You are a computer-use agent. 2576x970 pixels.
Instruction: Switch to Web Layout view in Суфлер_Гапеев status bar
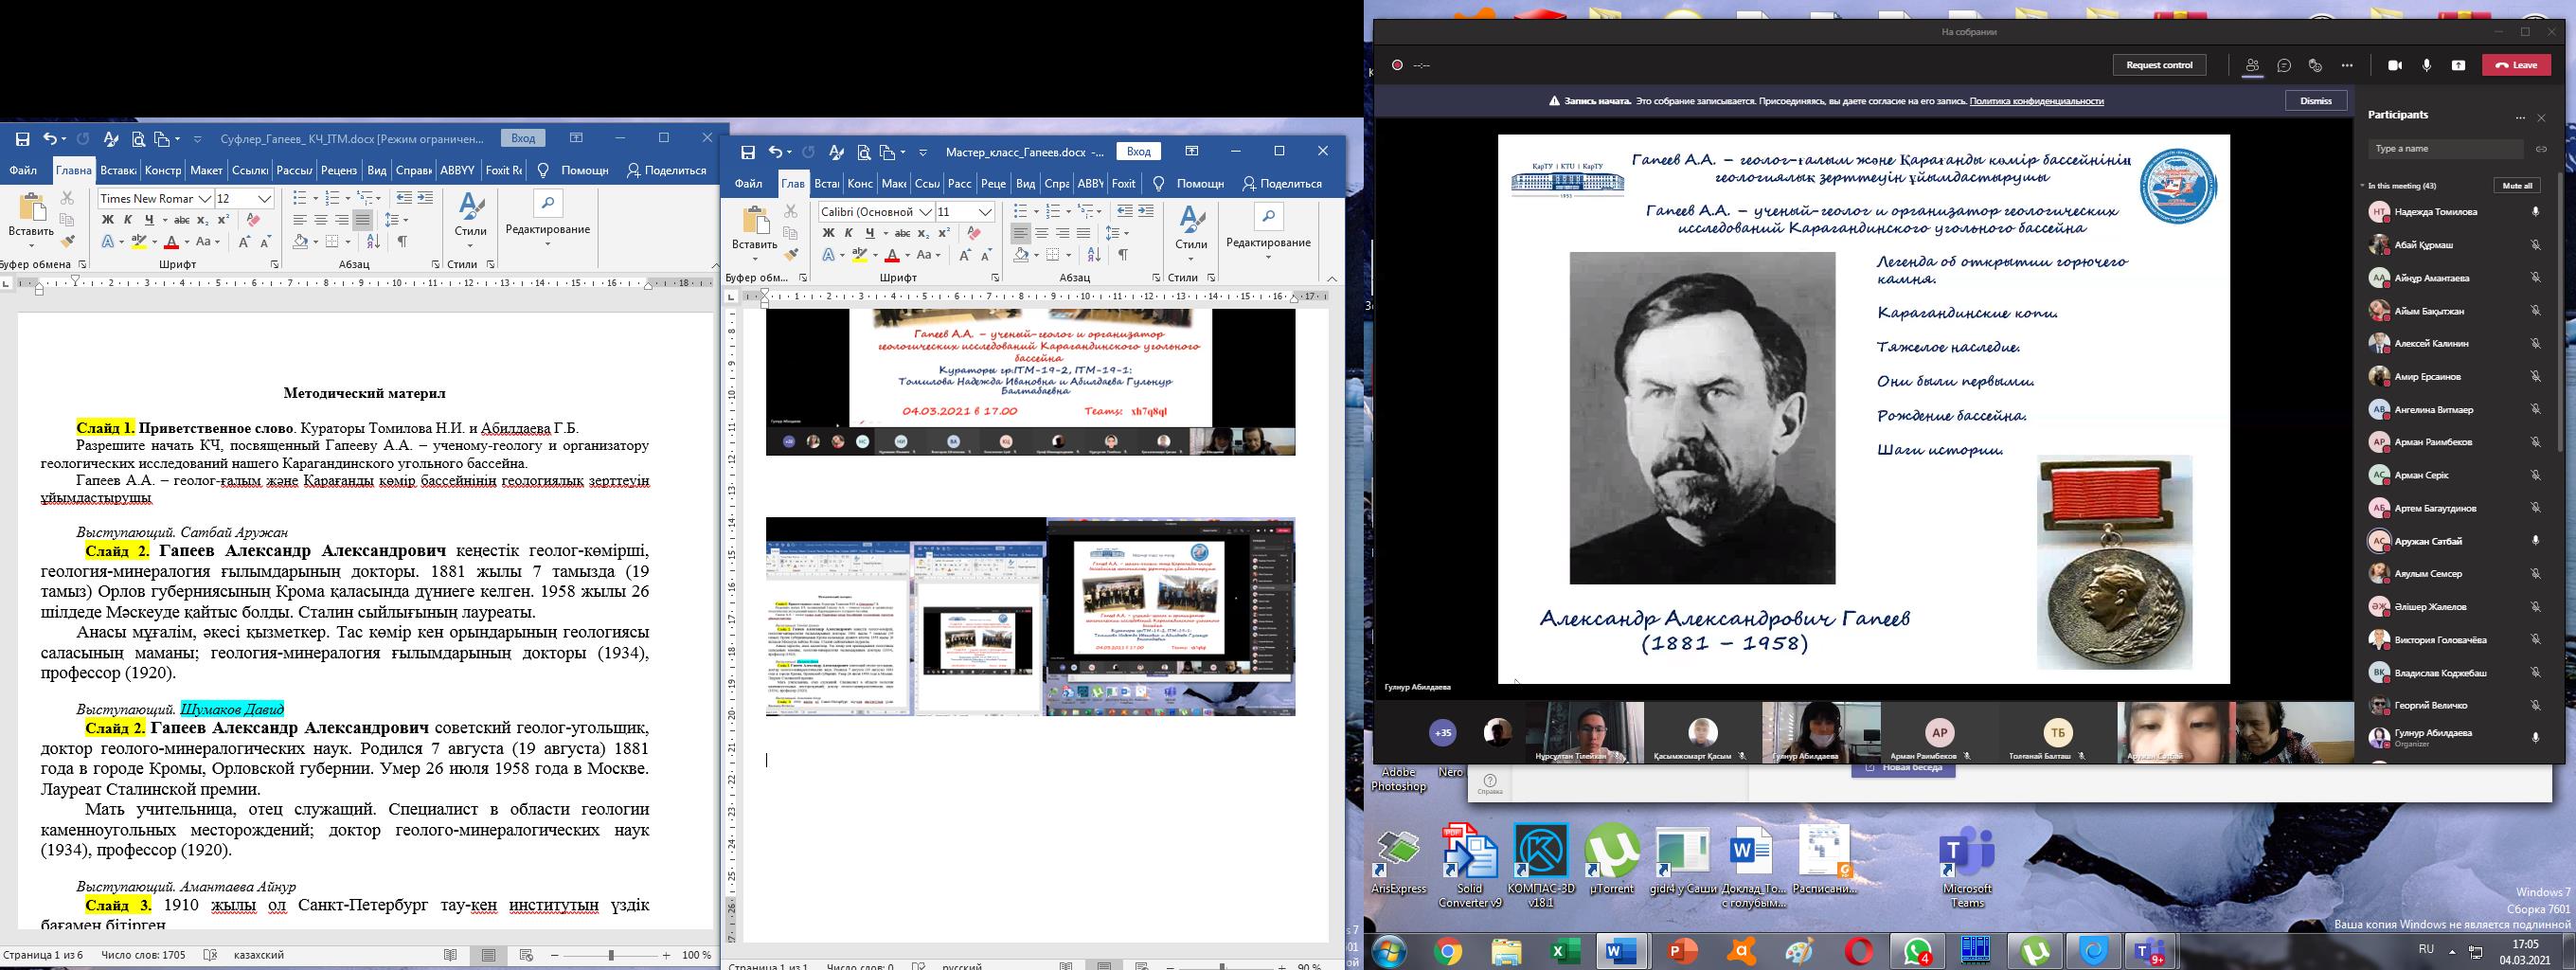pyautogui.click(x=526, y=956)
